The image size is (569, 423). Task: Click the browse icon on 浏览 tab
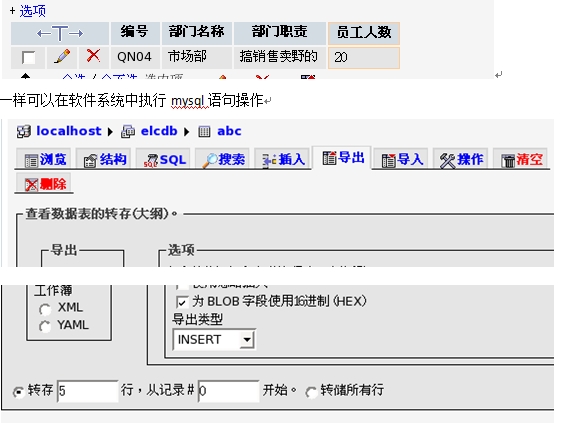click(31, 160)
